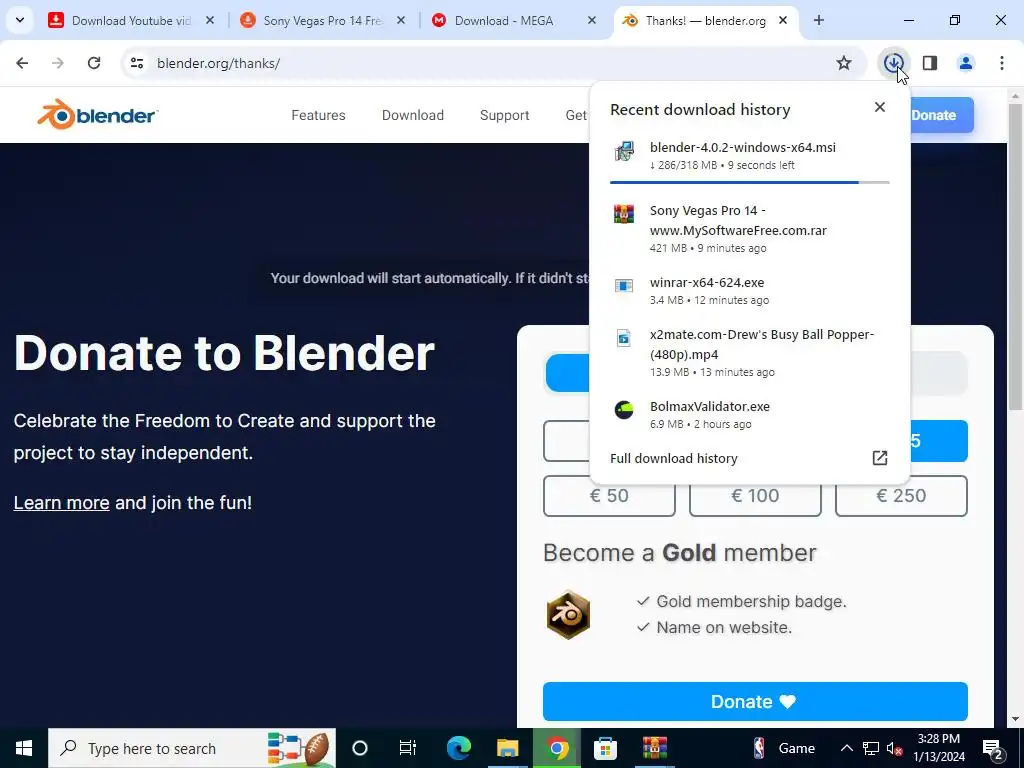The height and width of the screenshot is (768, 1024).
Task: Open x2mate.com Drew's Busy Ball Popper entry
Action: click(x=749, y=353)
